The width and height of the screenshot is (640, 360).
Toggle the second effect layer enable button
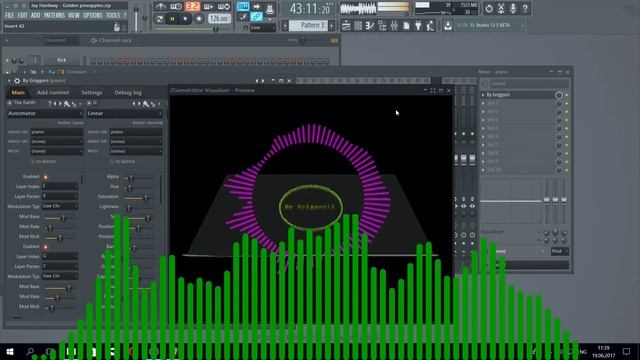tap(89, 103)
